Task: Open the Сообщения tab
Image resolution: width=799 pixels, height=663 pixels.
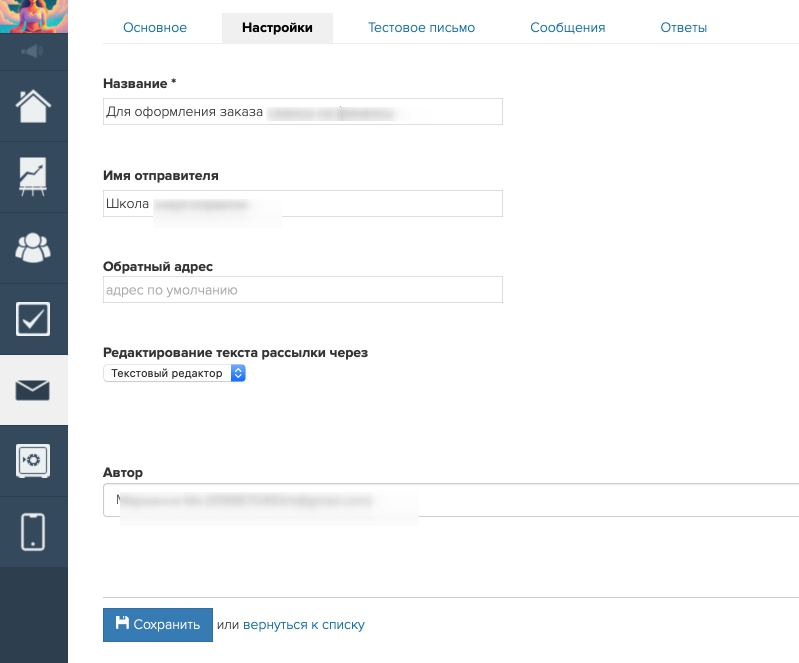Action: point(567,28)
